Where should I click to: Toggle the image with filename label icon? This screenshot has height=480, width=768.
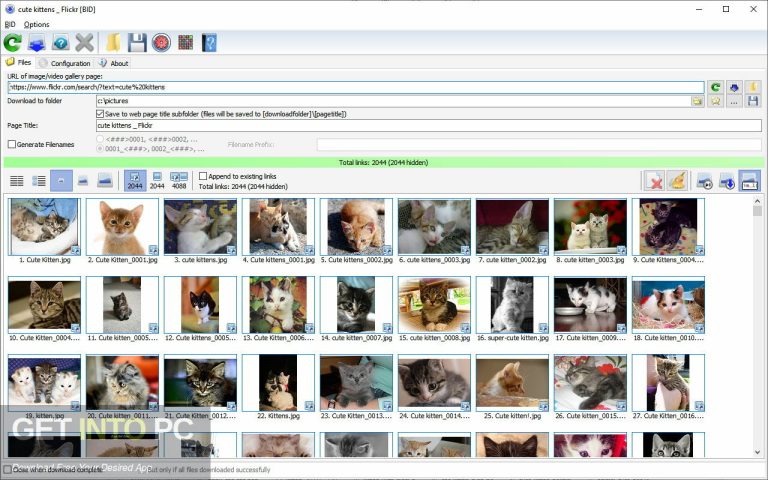coord(749,181)
